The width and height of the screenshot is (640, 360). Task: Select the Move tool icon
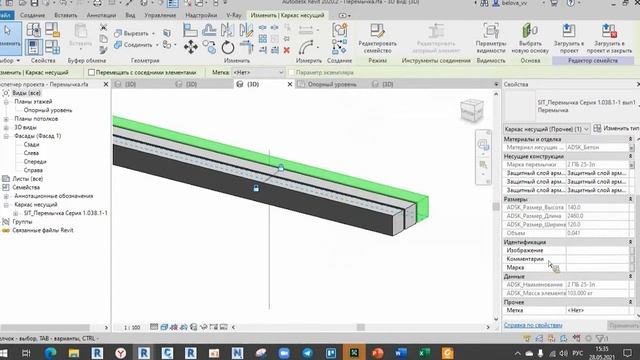pyautogui.click(x=191, y=47)
